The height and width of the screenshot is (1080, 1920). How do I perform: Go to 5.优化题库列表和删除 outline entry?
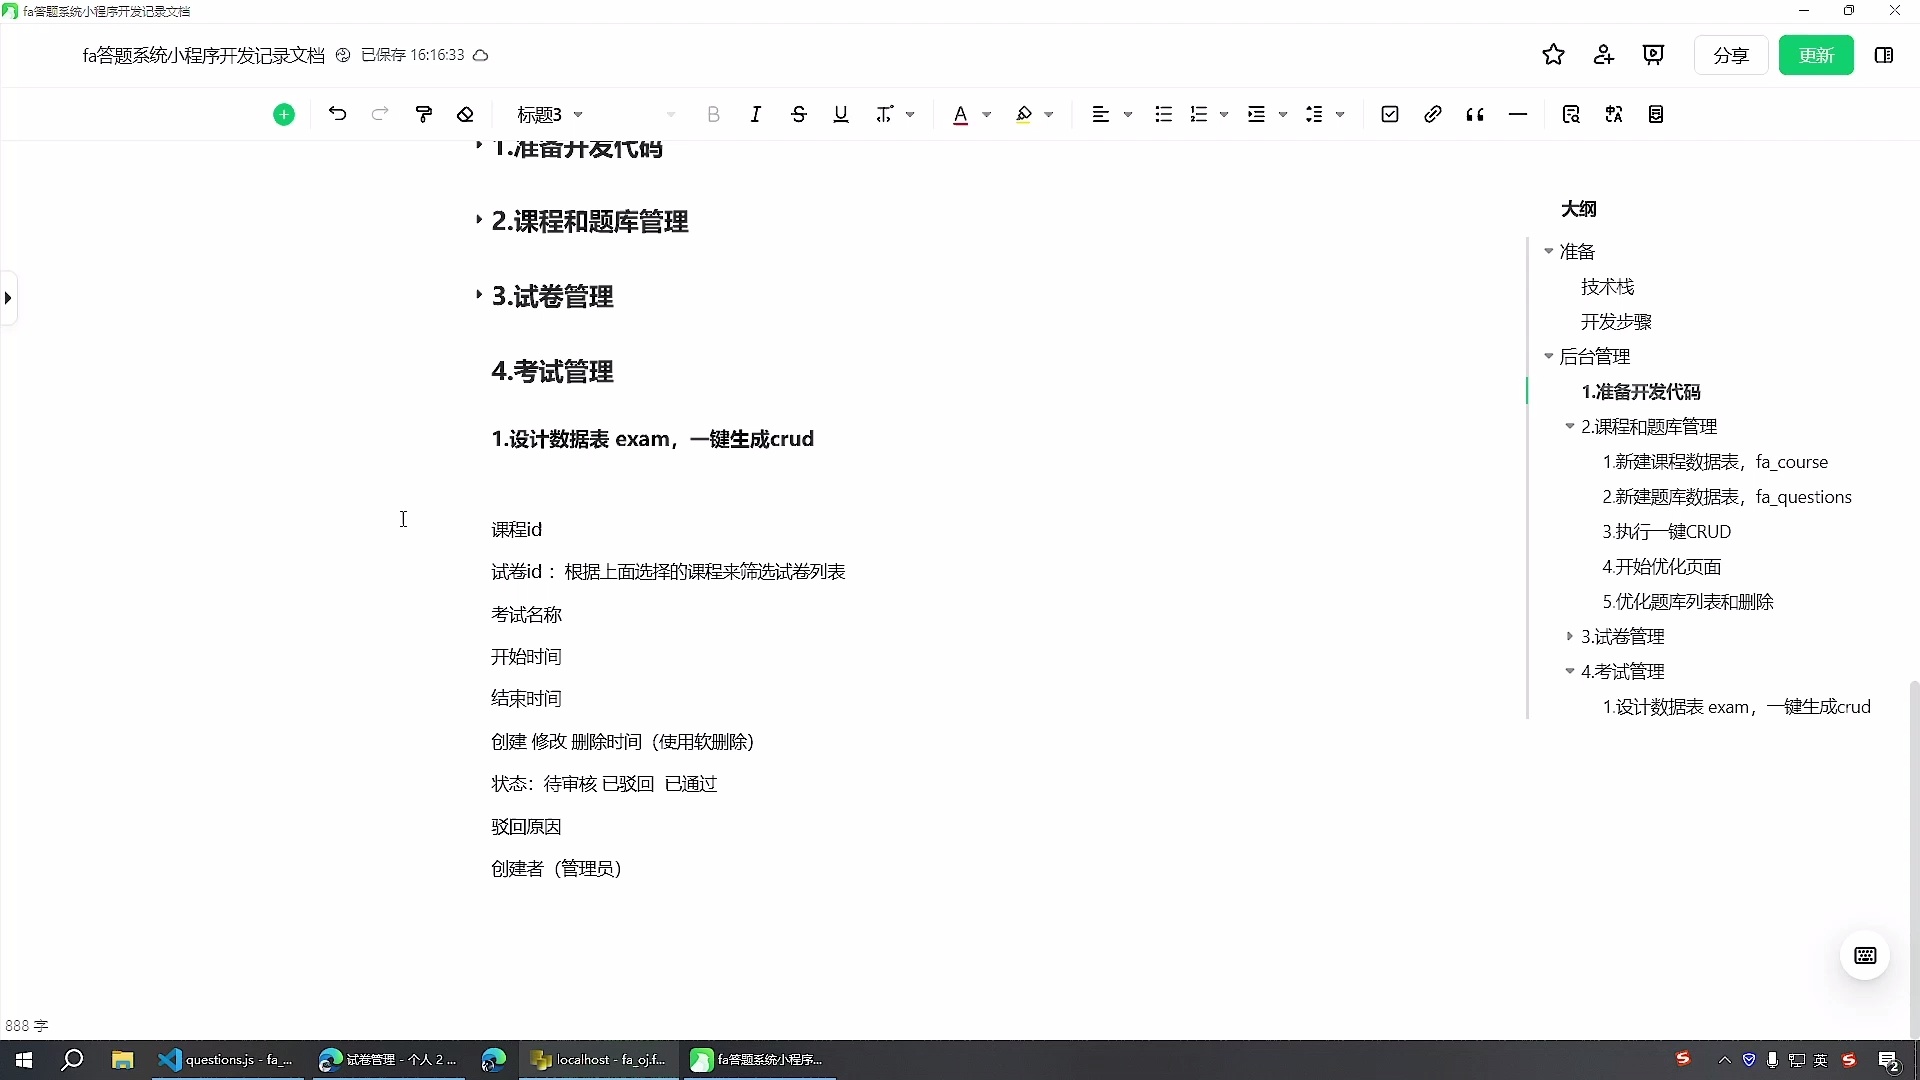[x=1688, y=602]
